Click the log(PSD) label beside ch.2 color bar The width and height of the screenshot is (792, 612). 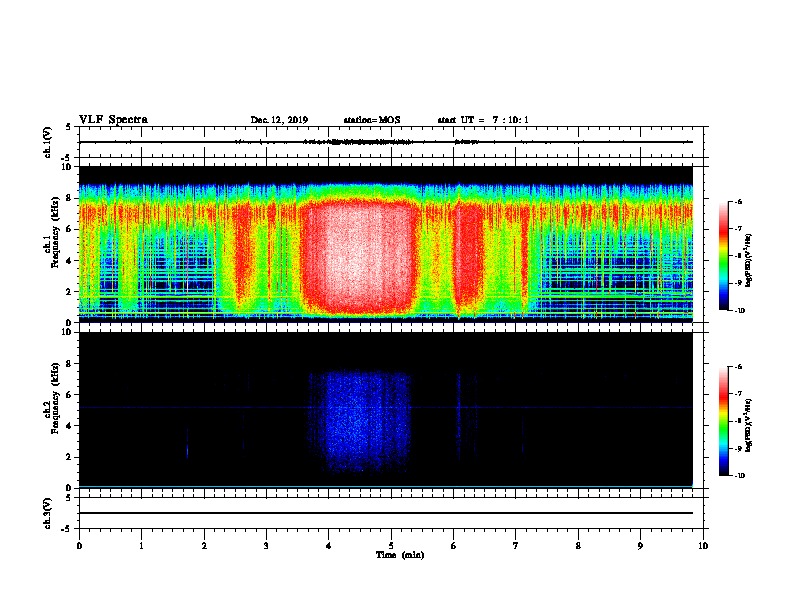tap(749, 425)
